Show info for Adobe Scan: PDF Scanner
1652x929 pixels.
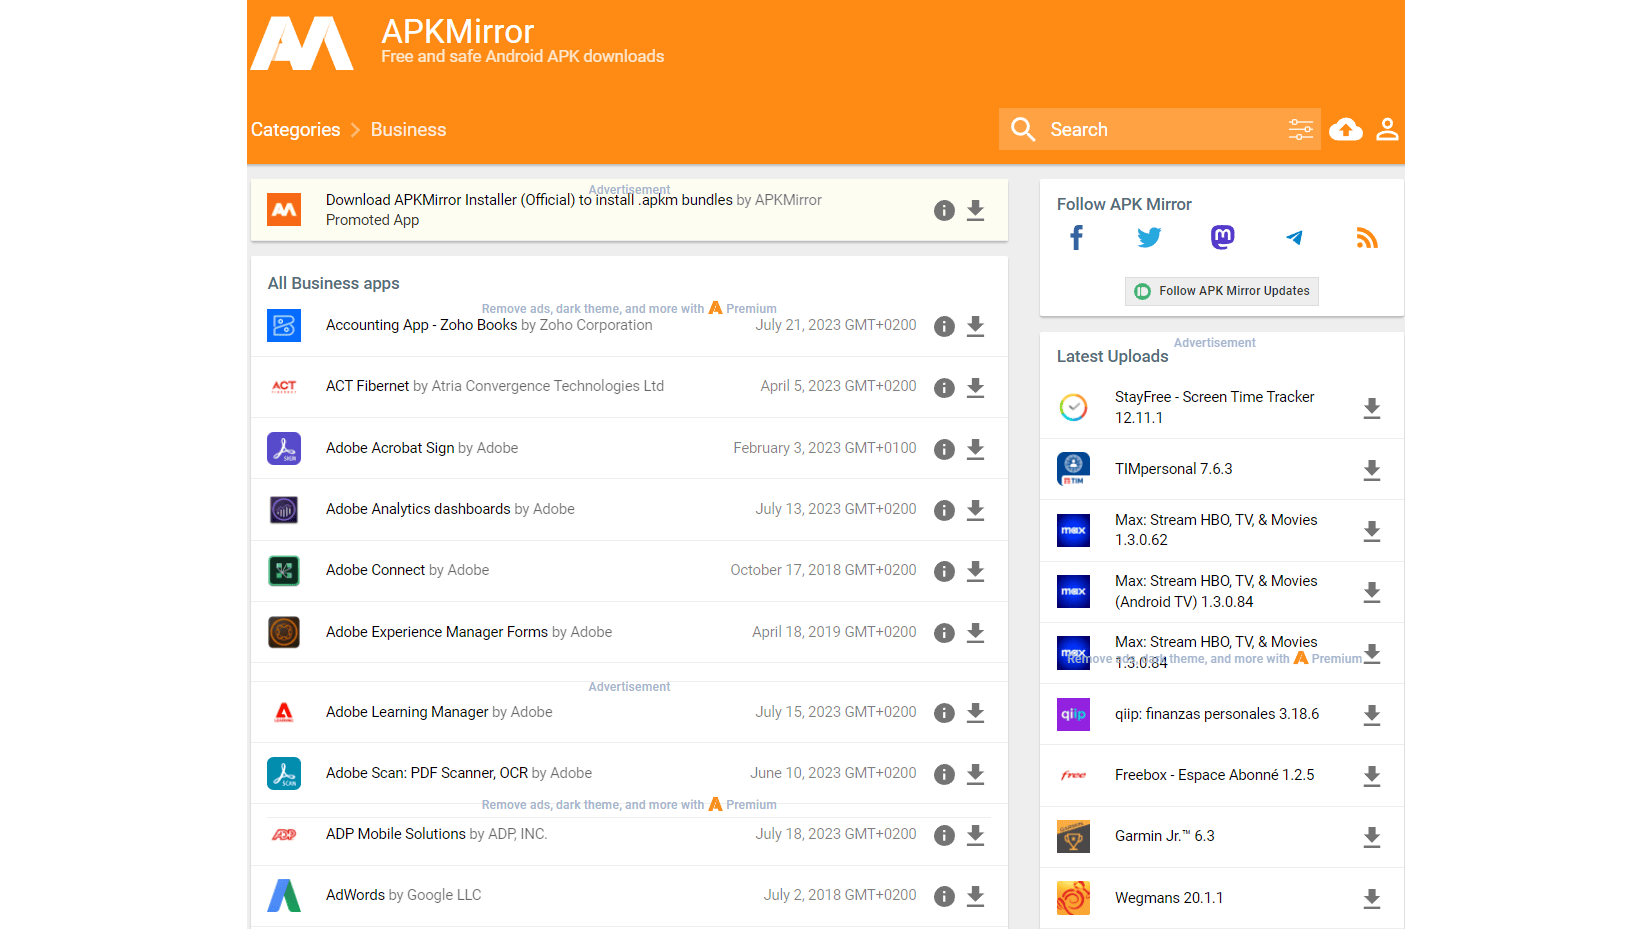coord(944,774)
